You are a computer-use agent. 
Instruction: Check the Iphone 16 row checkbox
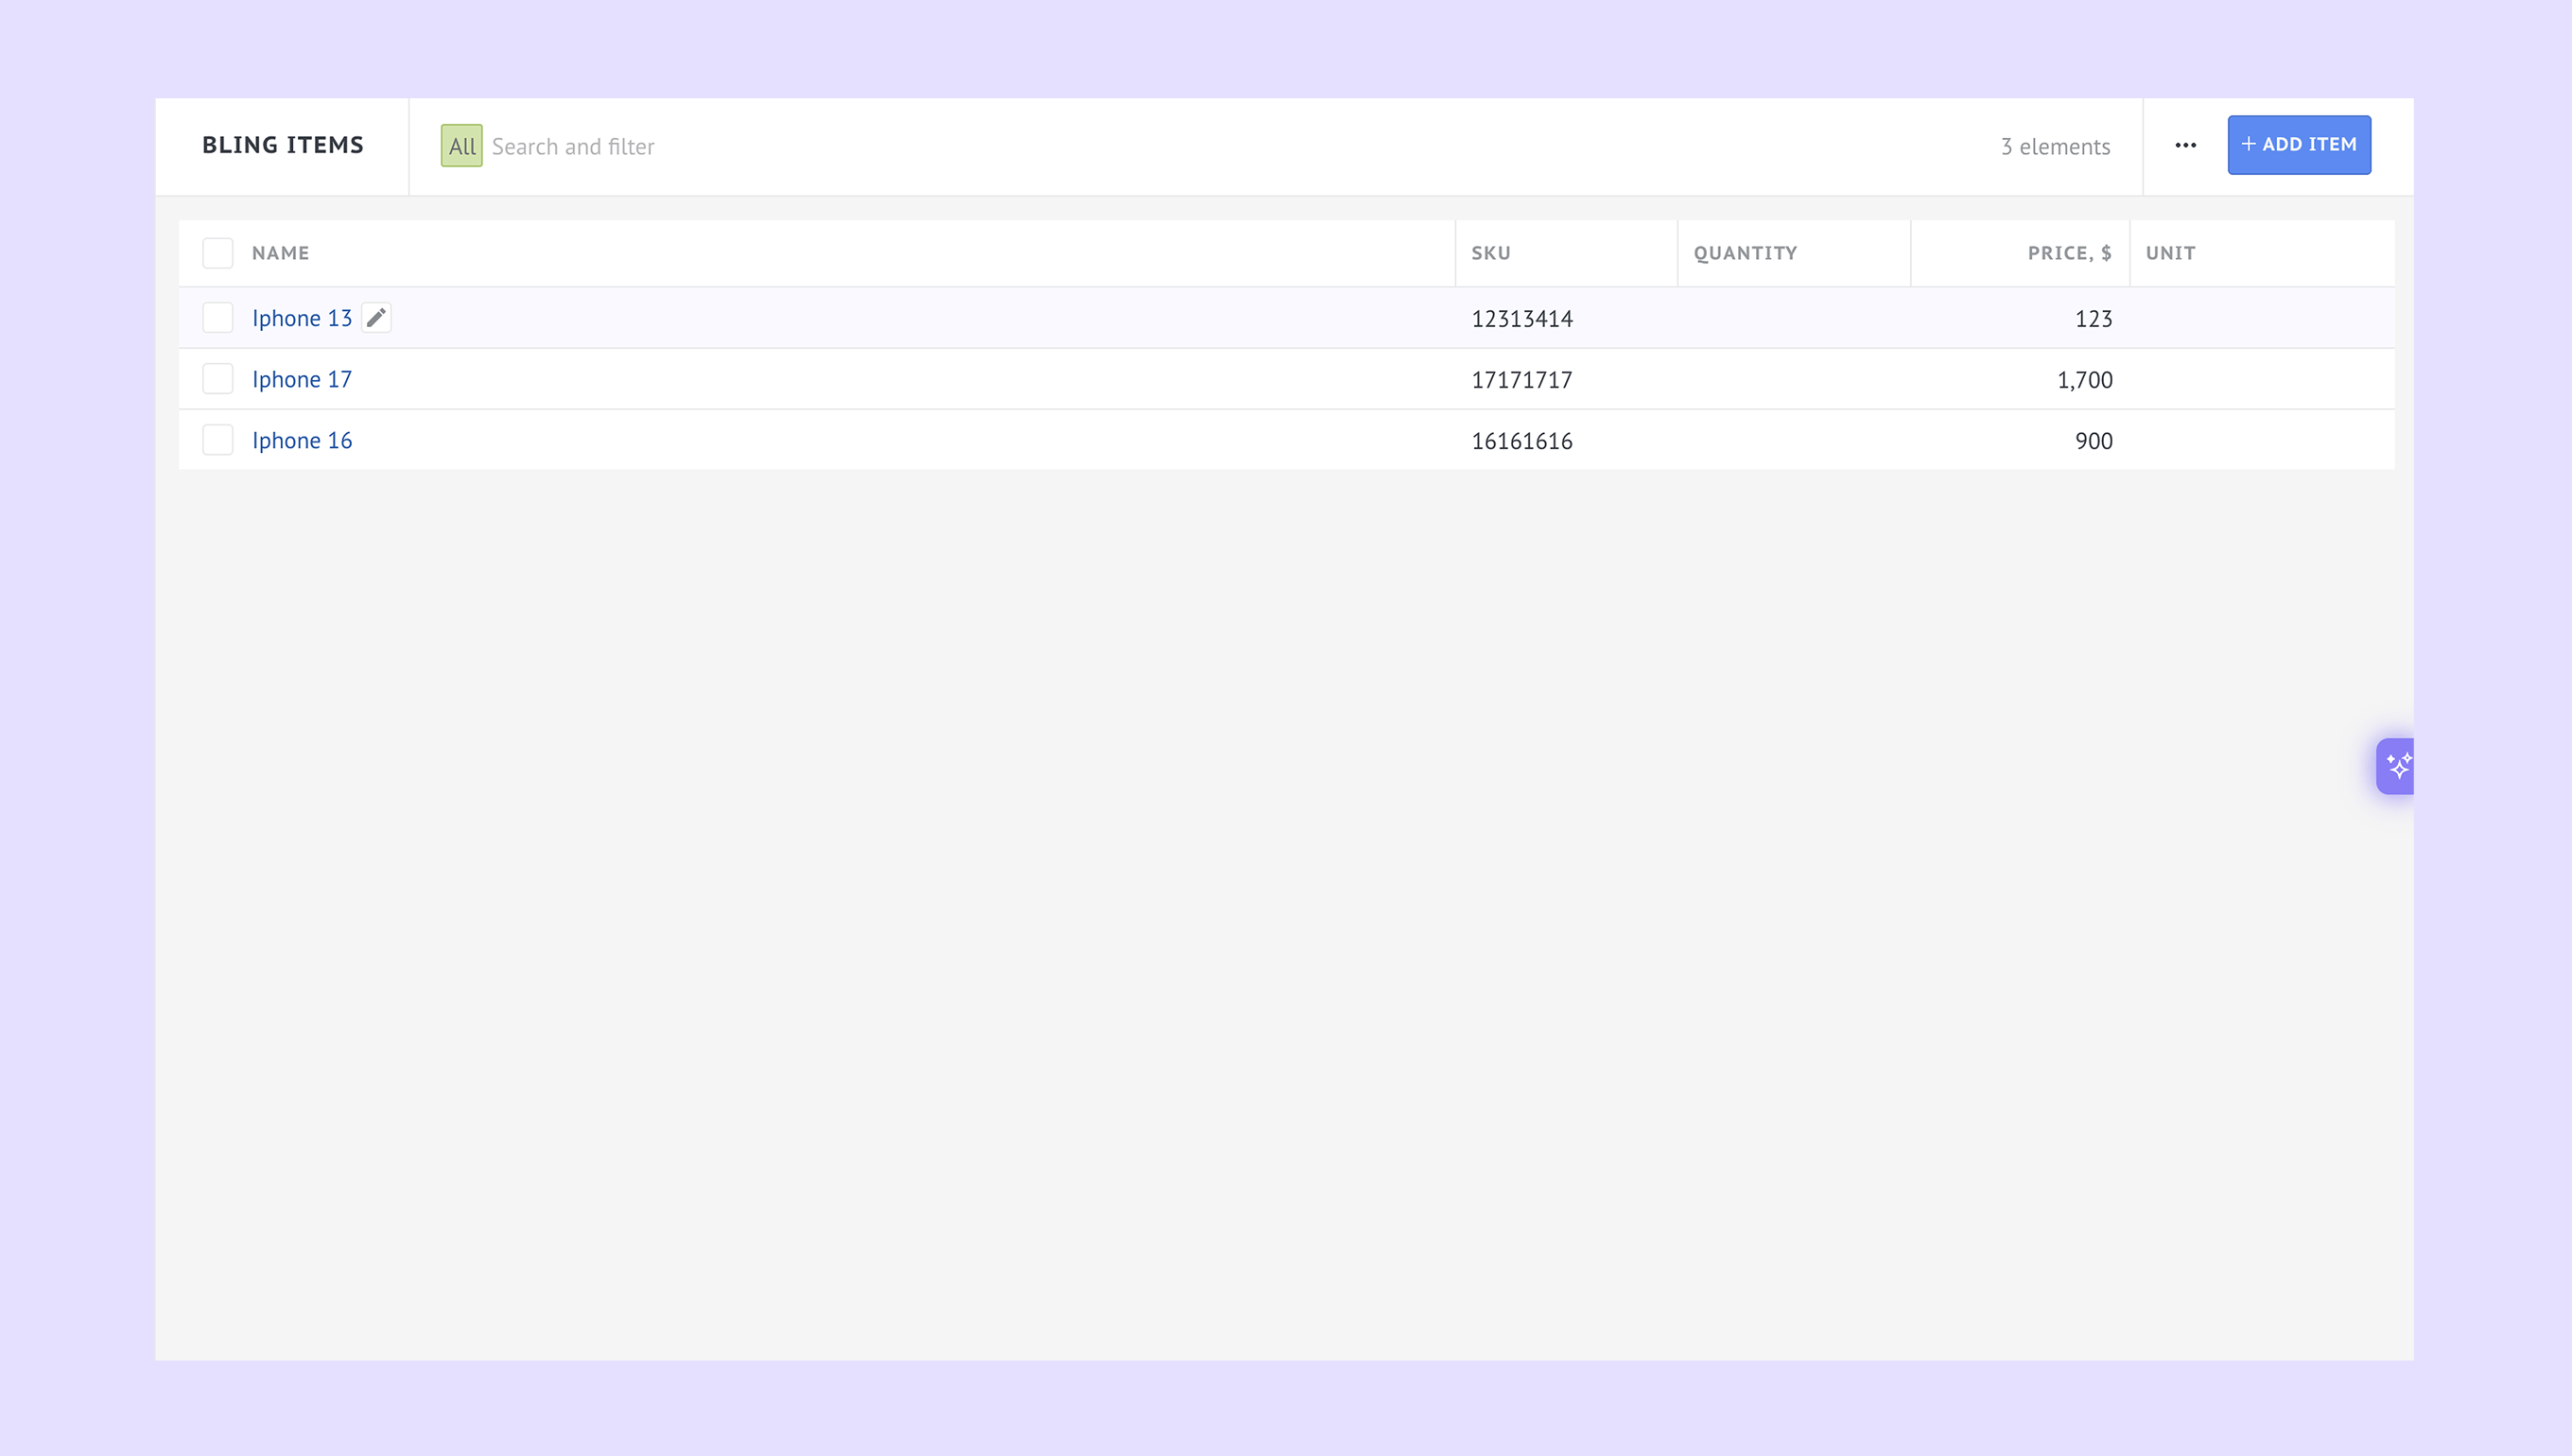pos(217,440)
